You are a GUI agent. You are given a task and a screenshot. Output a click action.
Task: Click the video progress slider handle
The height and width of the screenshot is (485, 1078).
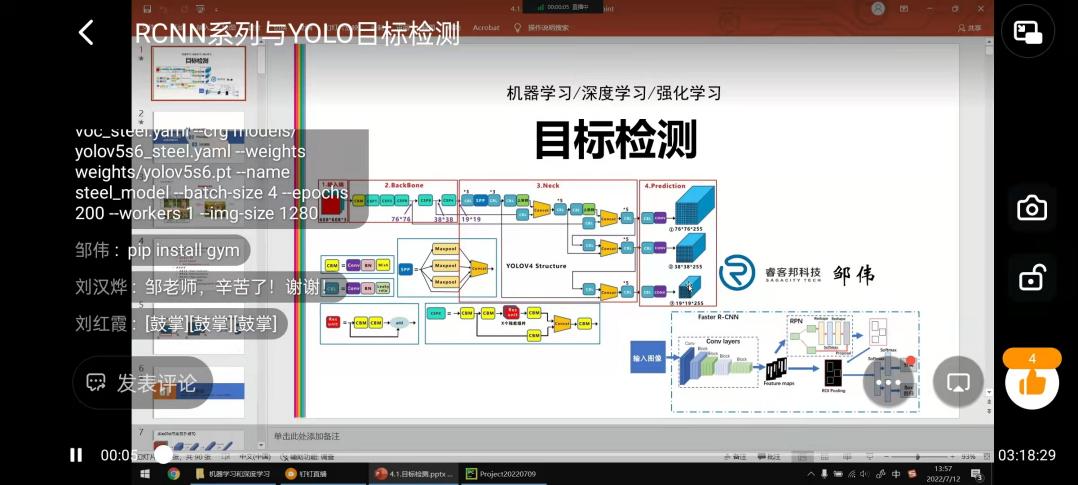162,455
